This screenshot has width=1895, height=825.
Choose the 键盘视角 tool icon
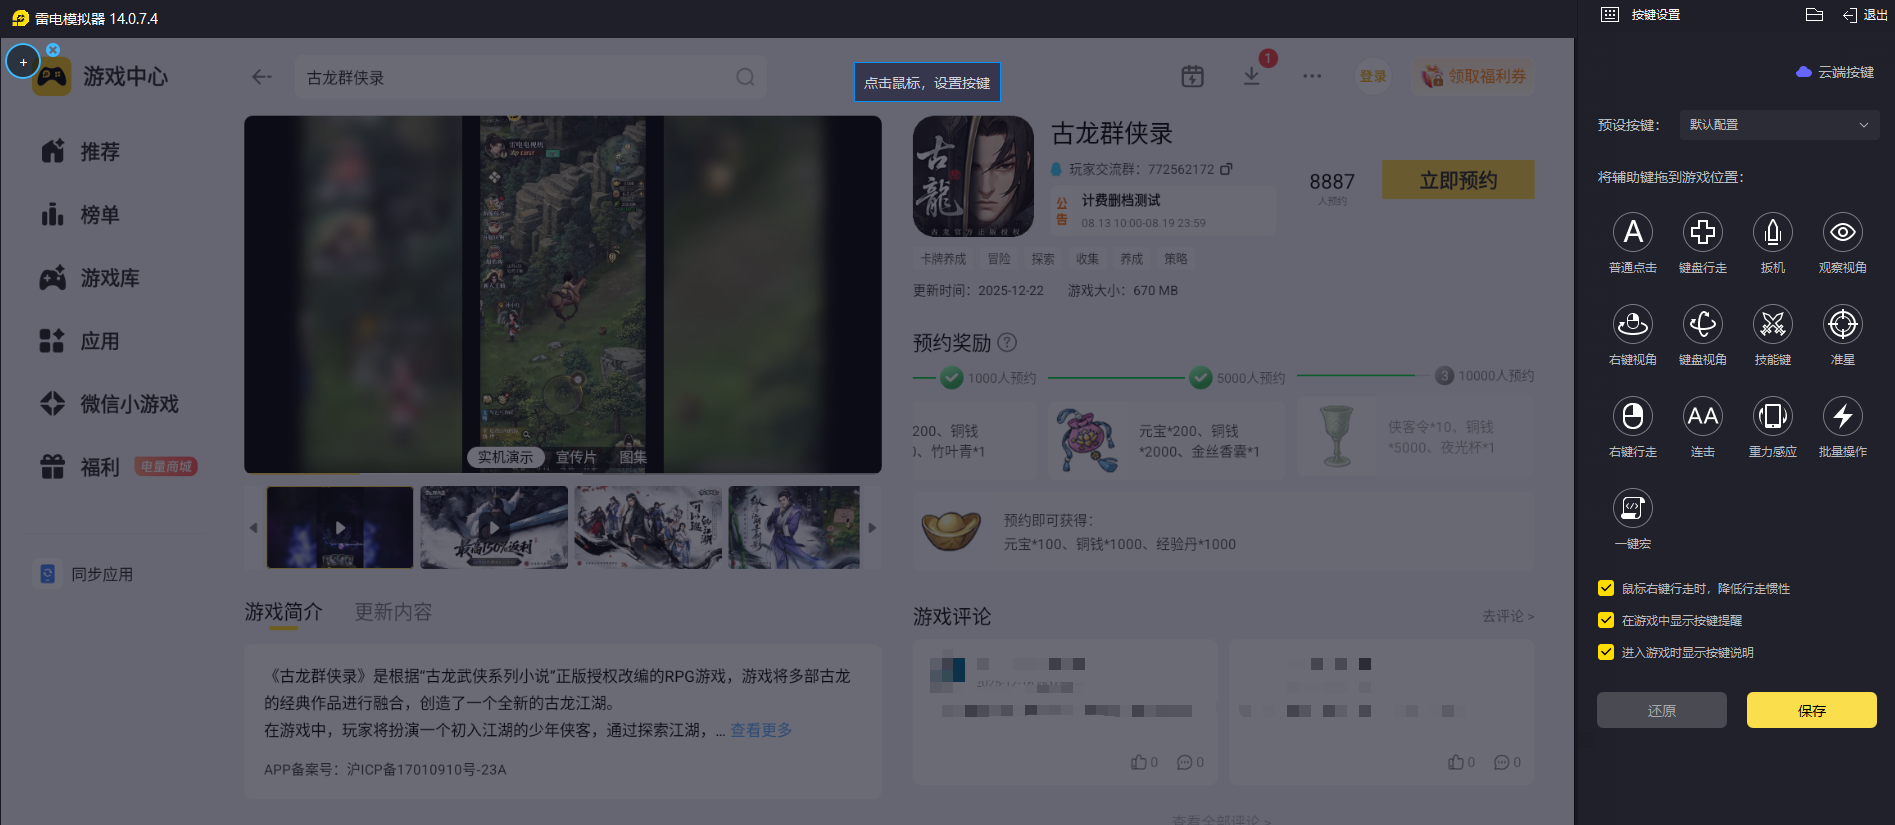tap(1703, 324)
